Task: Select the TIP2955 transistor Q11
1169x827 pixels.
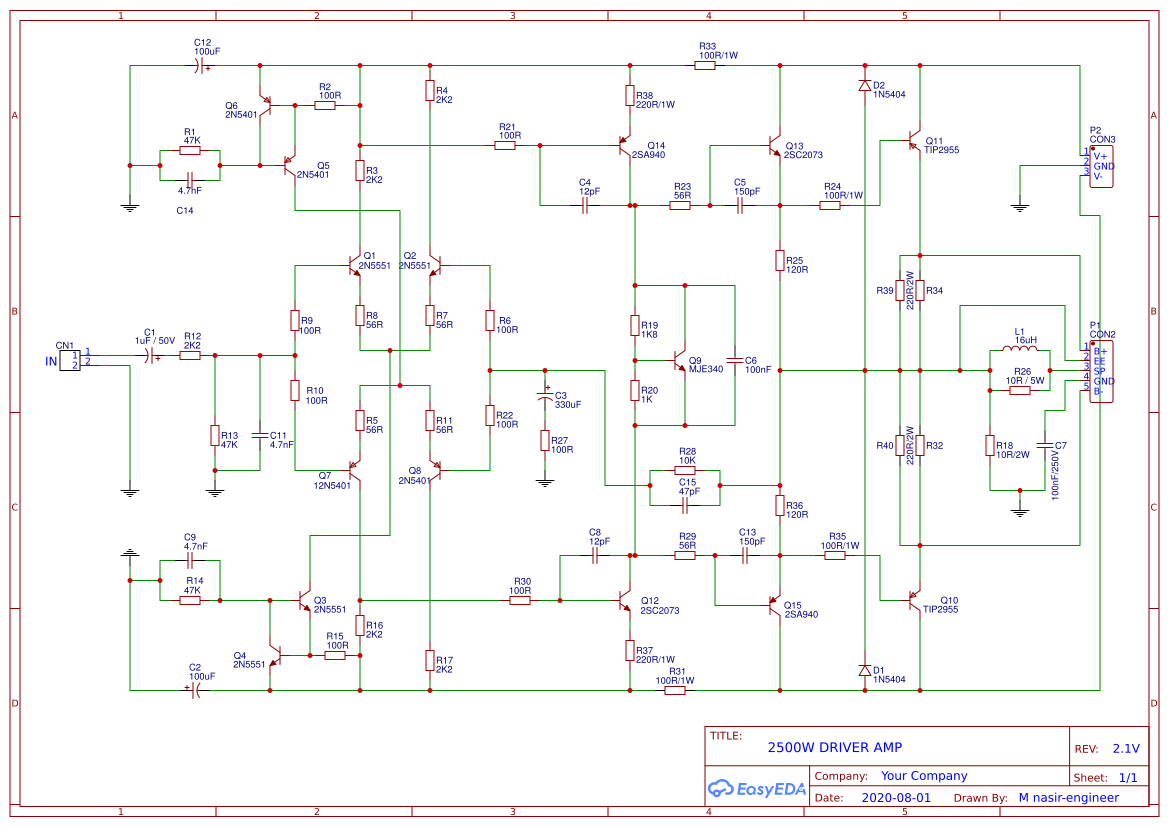Action: click(915, 143)
